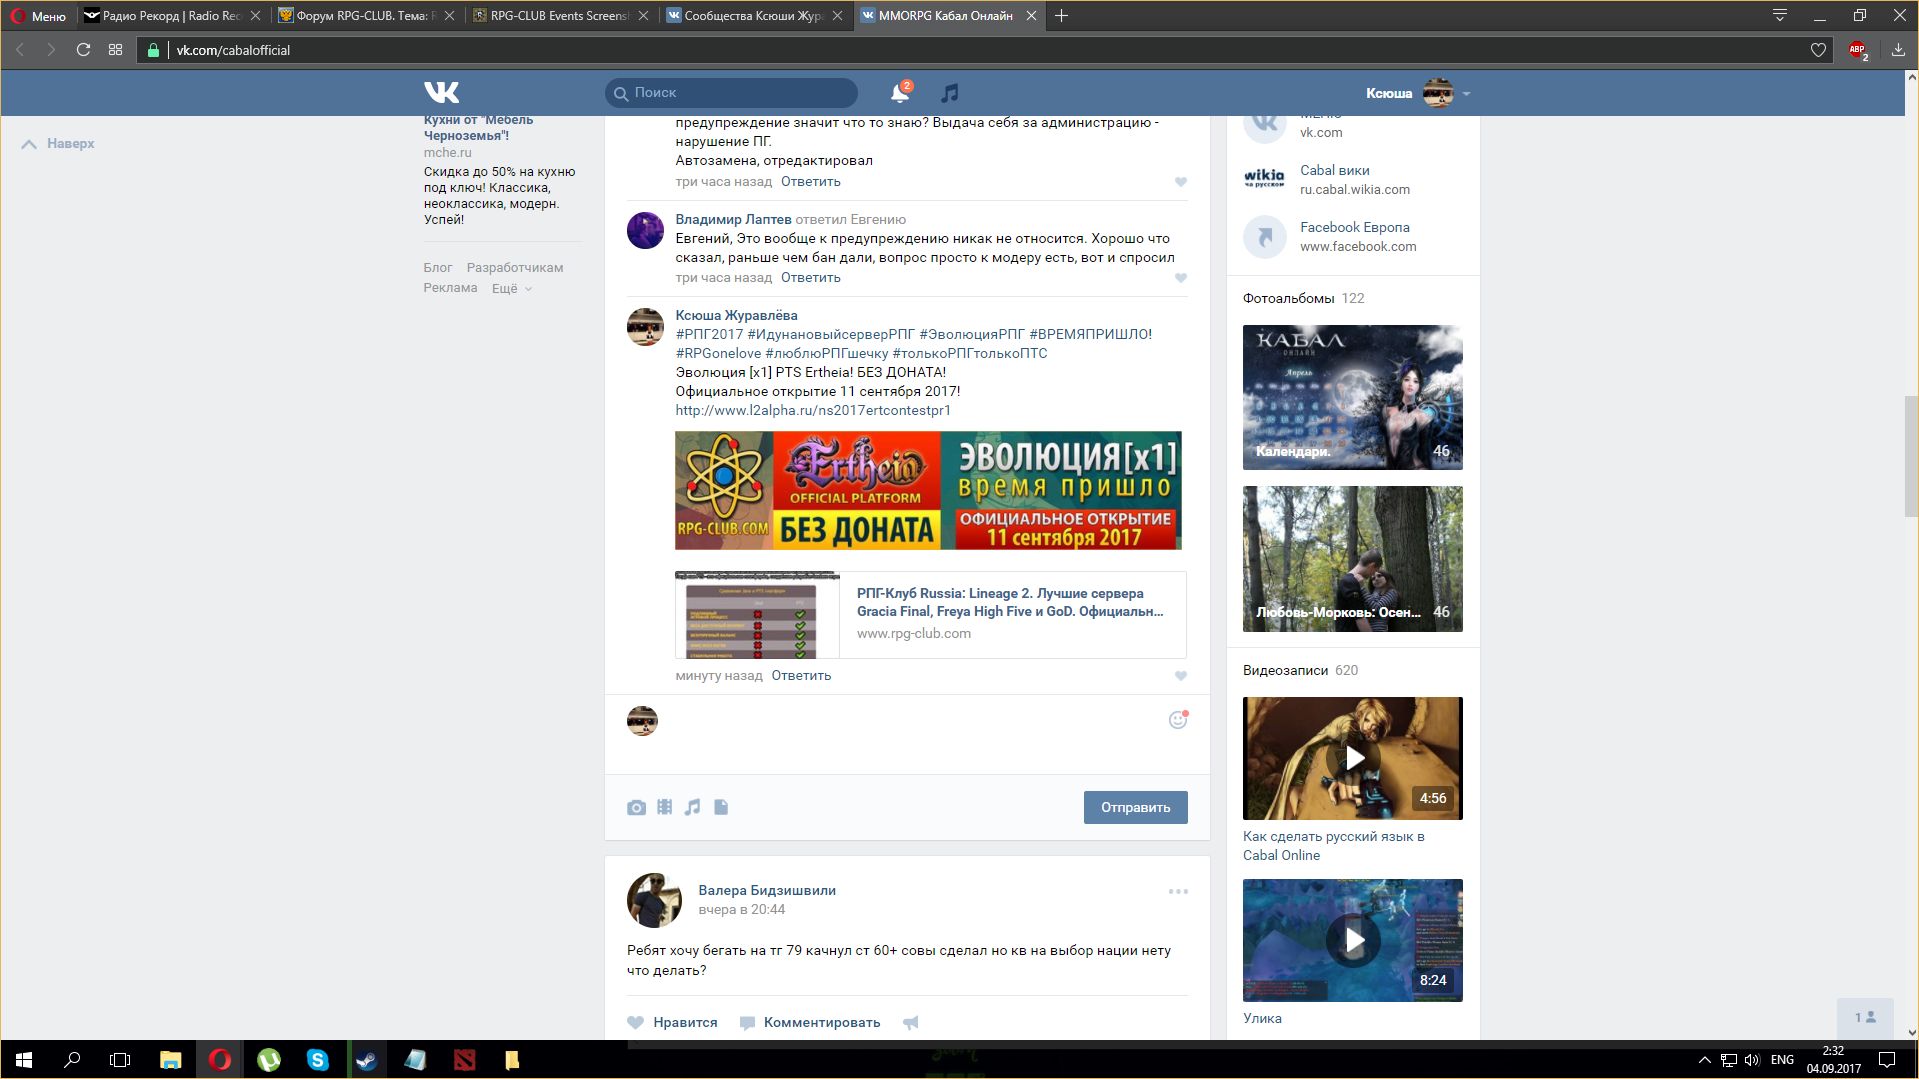Viewport: 1919px width, 1079px height.
Task: Open Разработчикам footer link
Action: click(x=515, y=268)
